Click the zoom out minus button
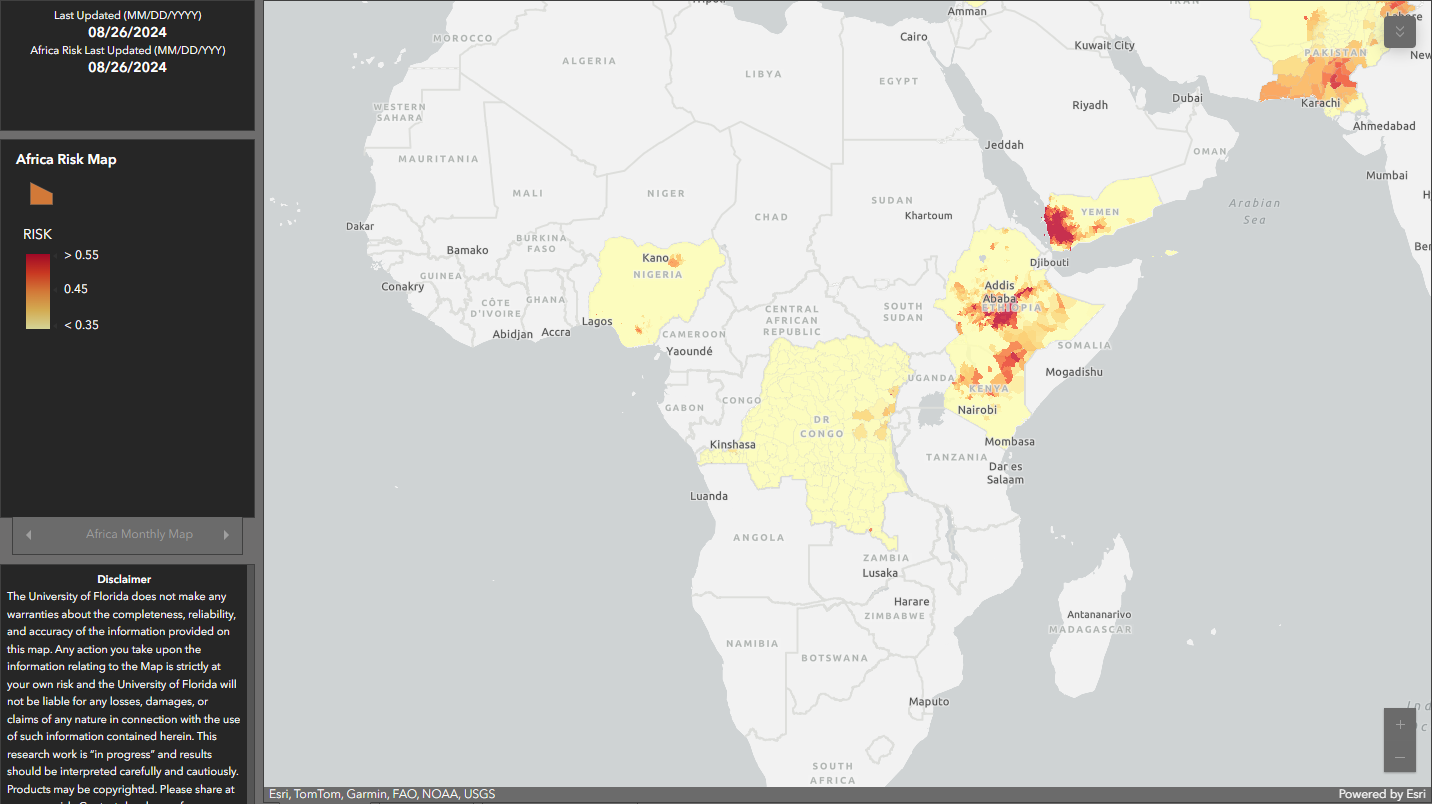The height and width of the screenshot is (804, 1432). pos(1399,757)
